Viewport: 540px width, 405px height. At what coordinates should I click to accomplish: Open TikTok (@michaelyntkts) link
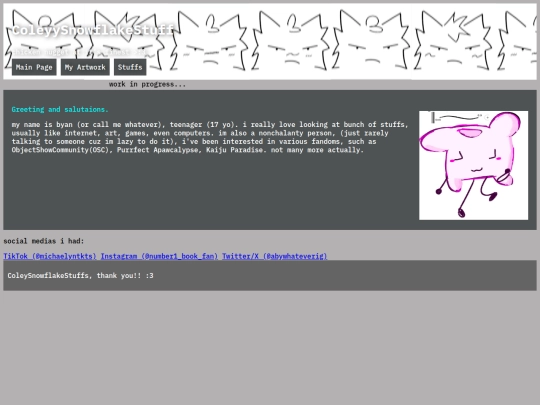click(50, 256)
